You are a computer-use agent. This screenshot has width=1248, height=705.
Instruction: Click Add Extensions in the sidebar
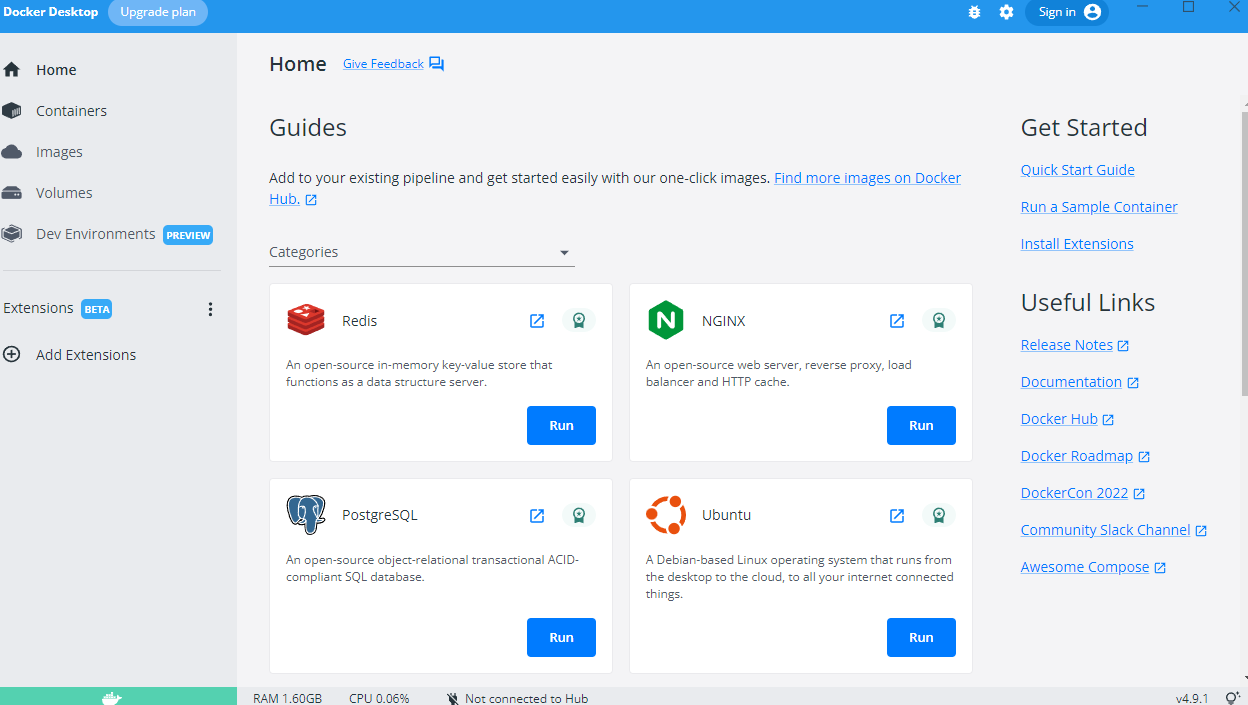click(x=86, y=355)
